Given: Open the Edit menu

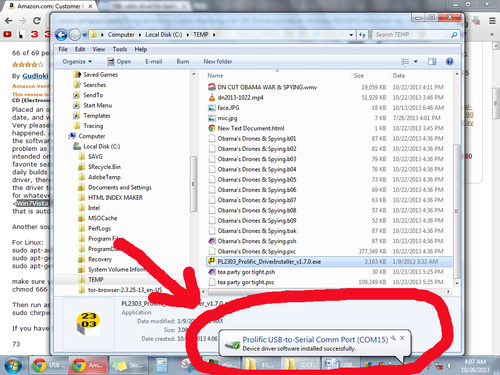Looking at the screenshot, I should [80, 49].
